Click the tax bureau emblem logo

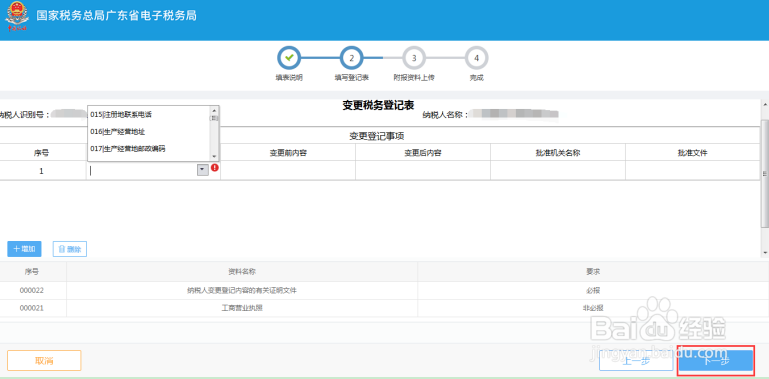point(17,16)
